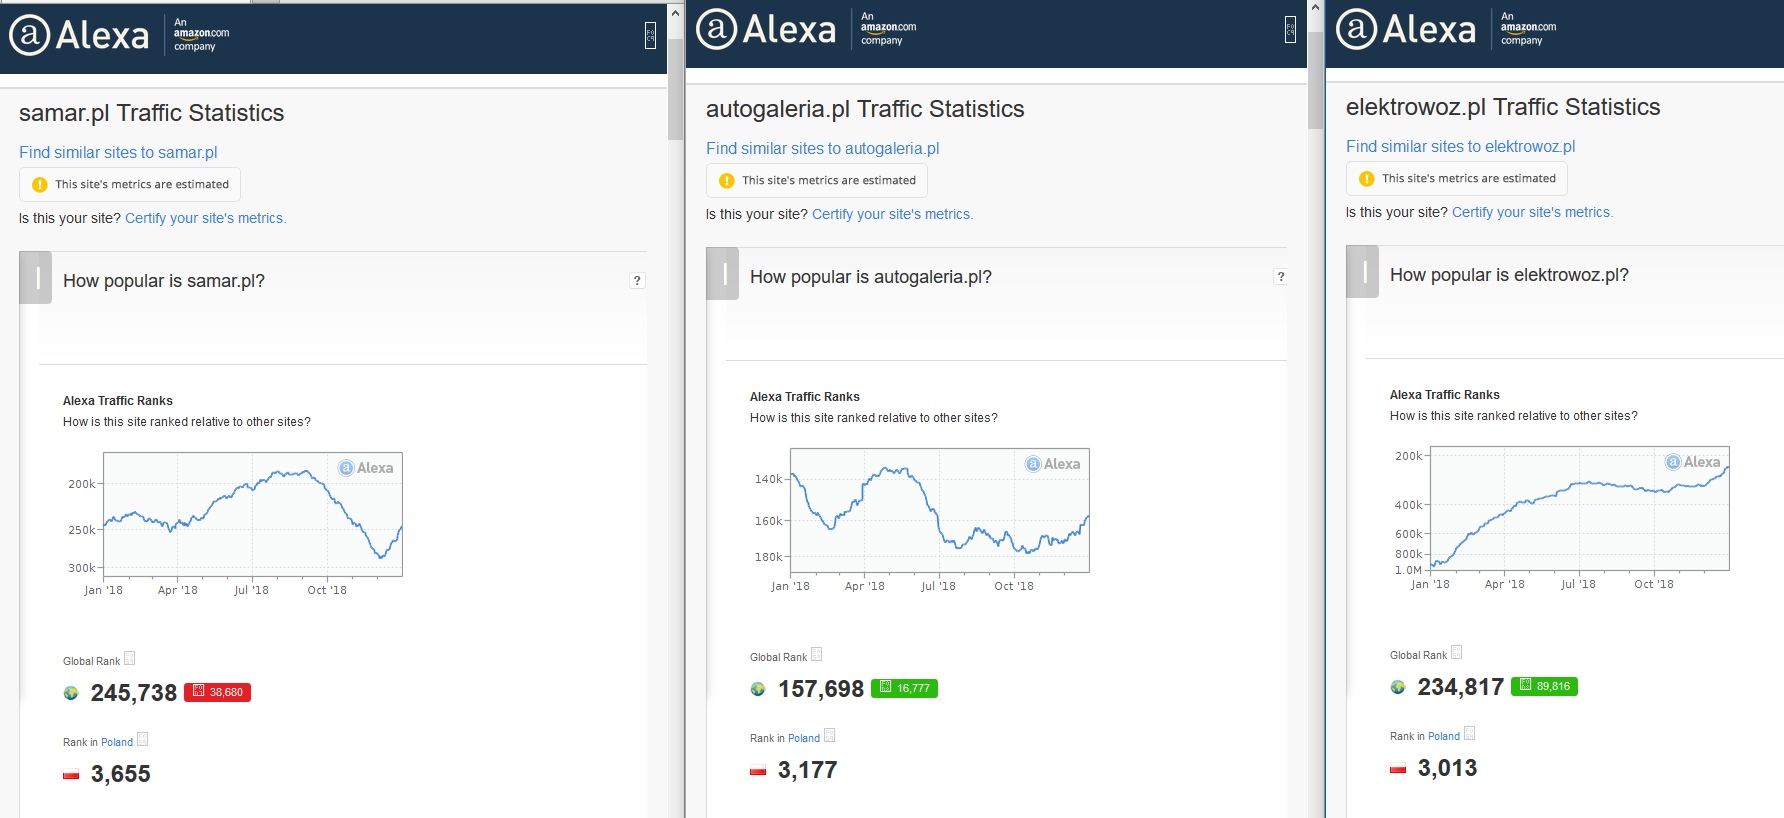Open Find similar sites to autogaleria.pl

pos(823,148)
